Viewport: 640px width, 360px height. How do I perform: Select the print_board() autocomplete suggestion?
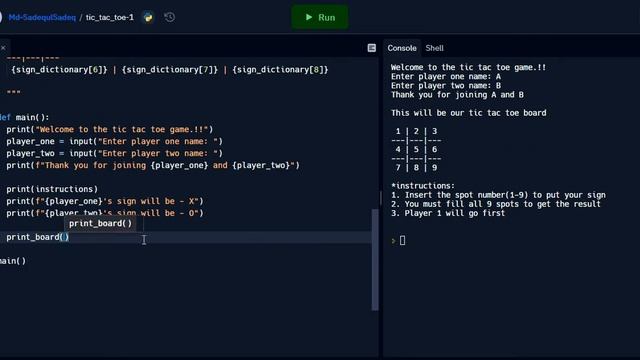(x=100, y=223)
